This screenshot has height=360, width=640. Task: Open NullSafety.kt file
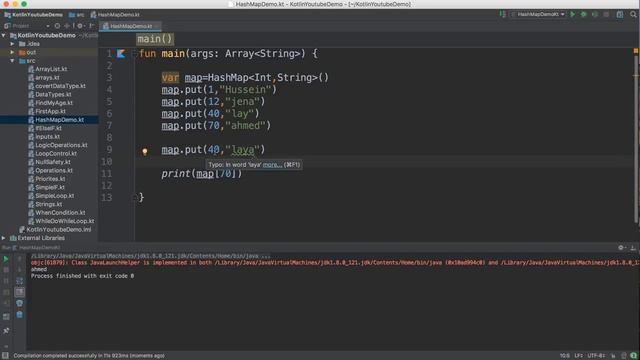[53, 162]
